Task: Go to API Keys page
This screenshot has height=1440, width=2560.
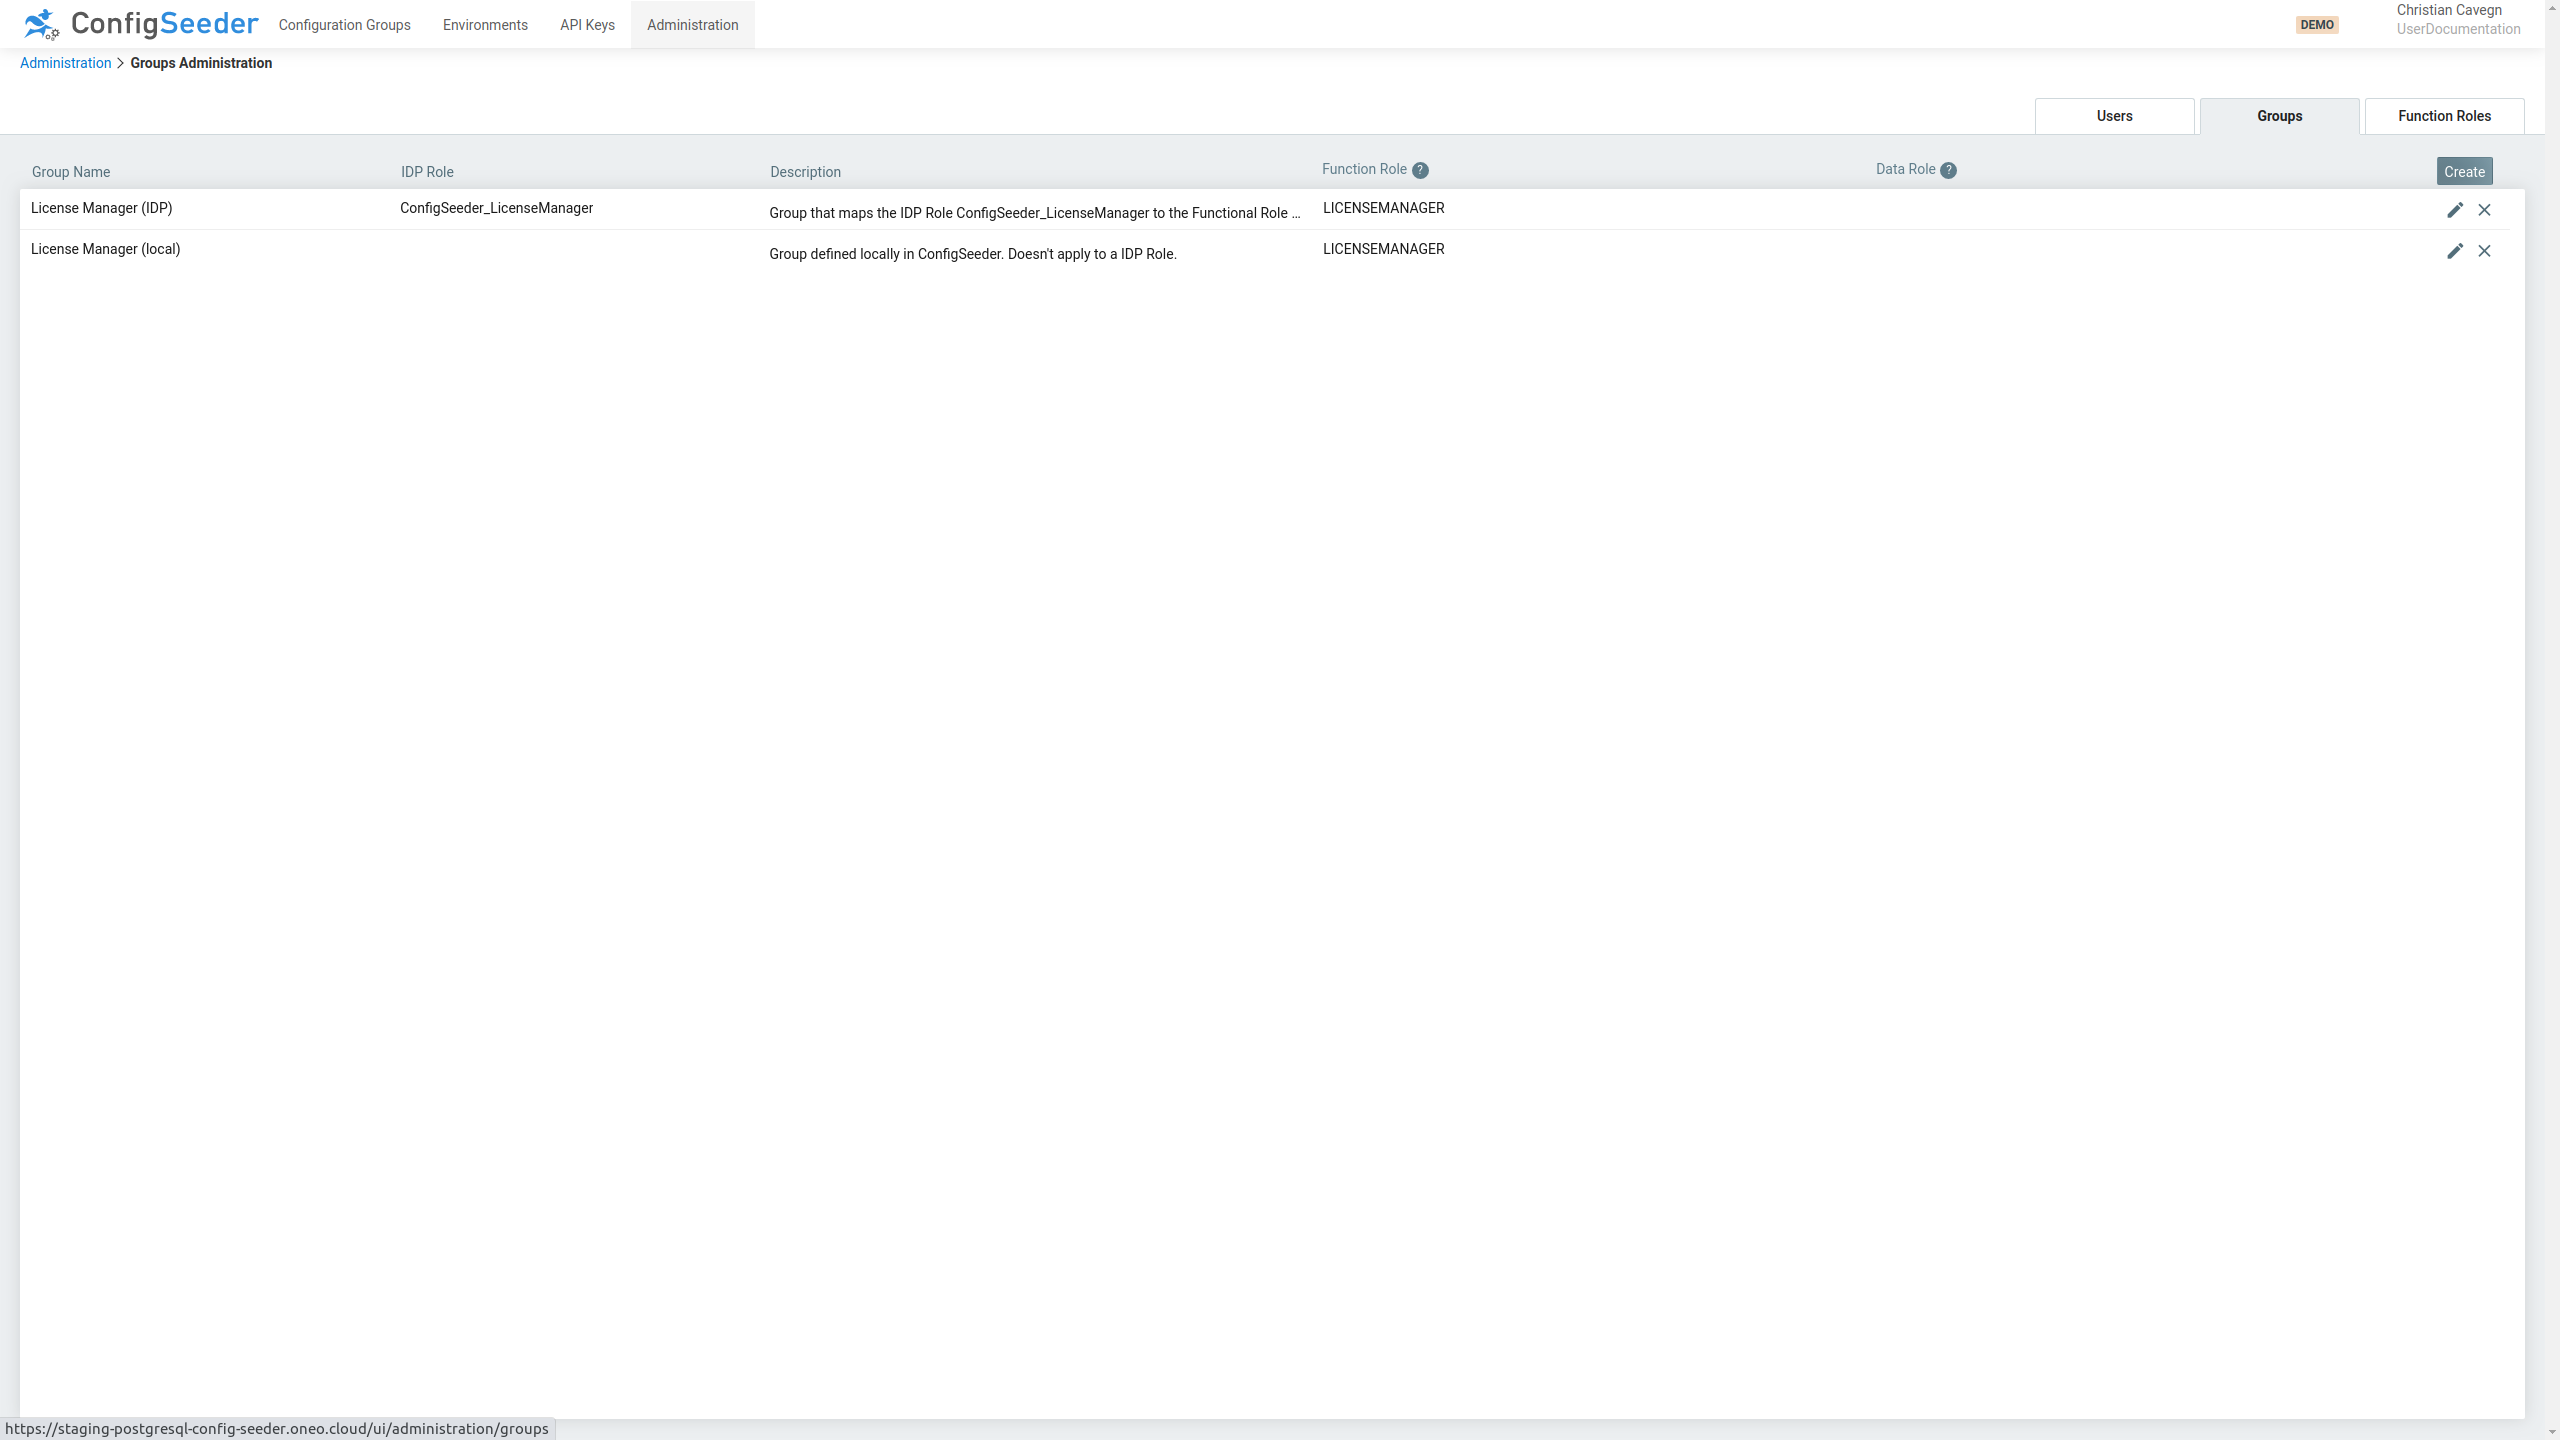Action: (587, 25)
